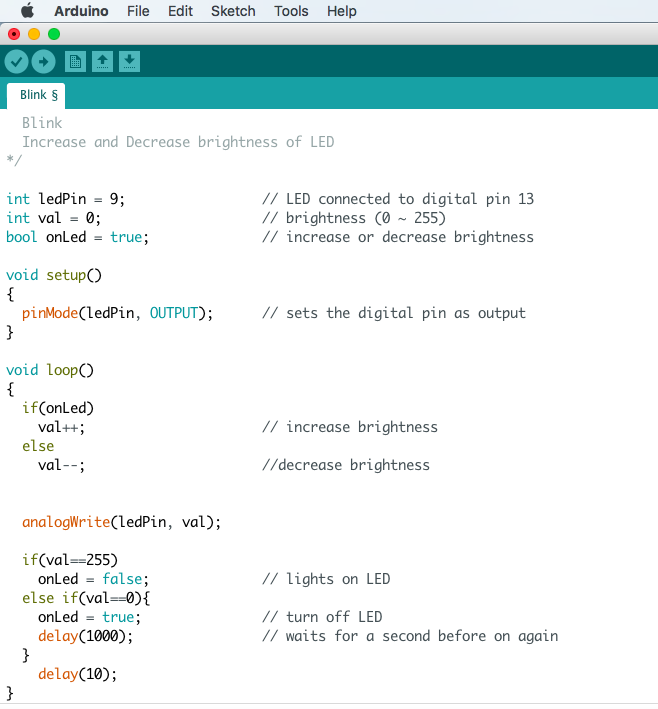
Task: Click the comment '//decrease brightness'
Action: pos(346,465)
